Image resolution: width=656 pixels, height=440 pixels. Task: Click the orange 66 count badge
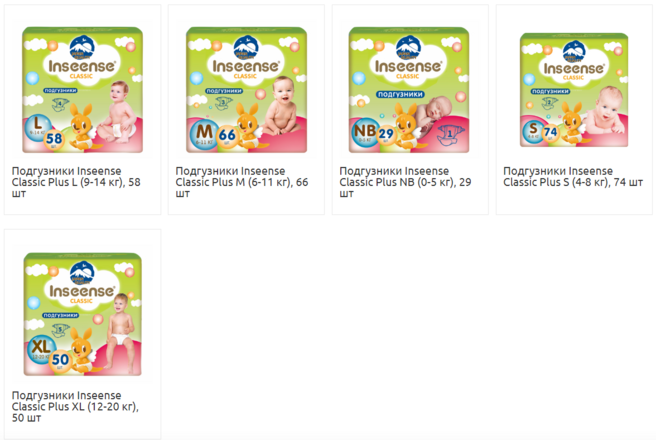[227, 136]
